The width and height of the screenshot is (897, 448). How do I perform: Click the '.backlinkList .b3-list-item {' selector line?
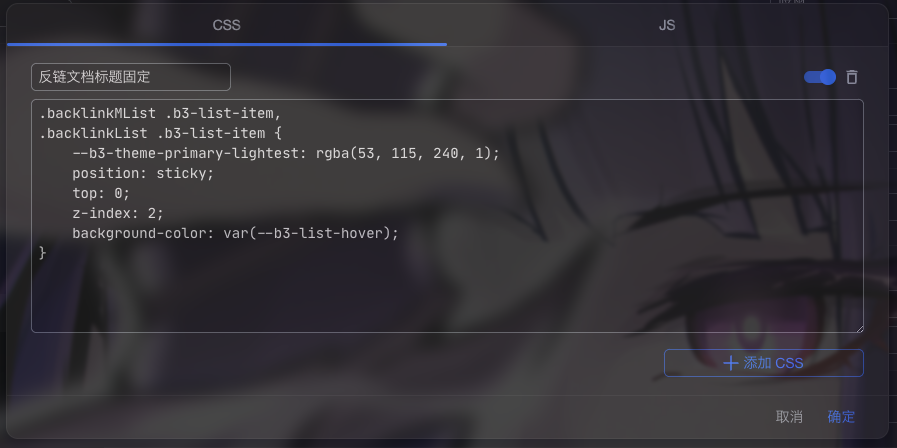[161, 133]
